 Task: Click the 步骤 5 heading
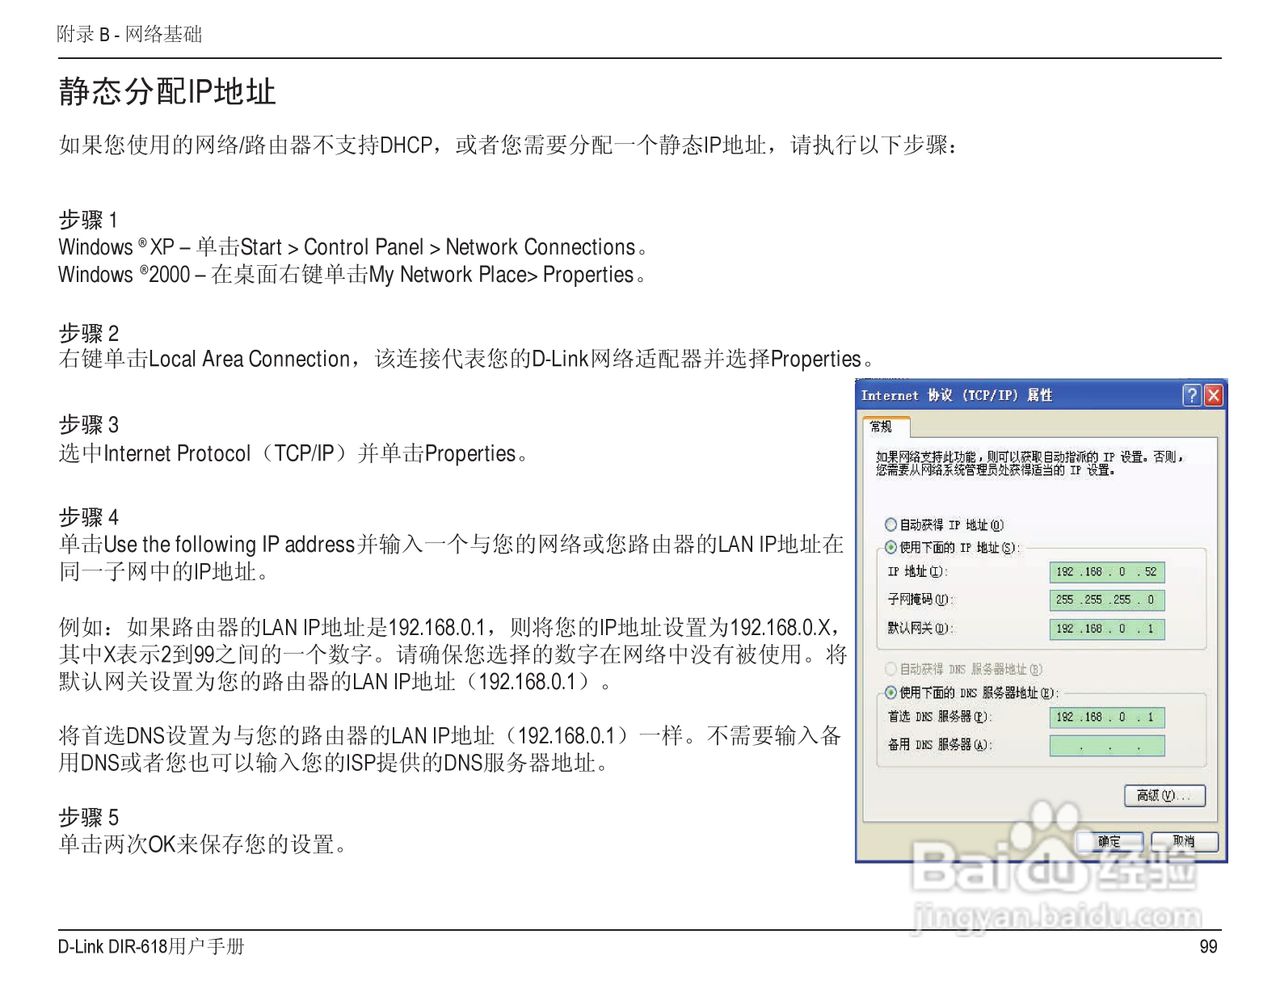88,817
